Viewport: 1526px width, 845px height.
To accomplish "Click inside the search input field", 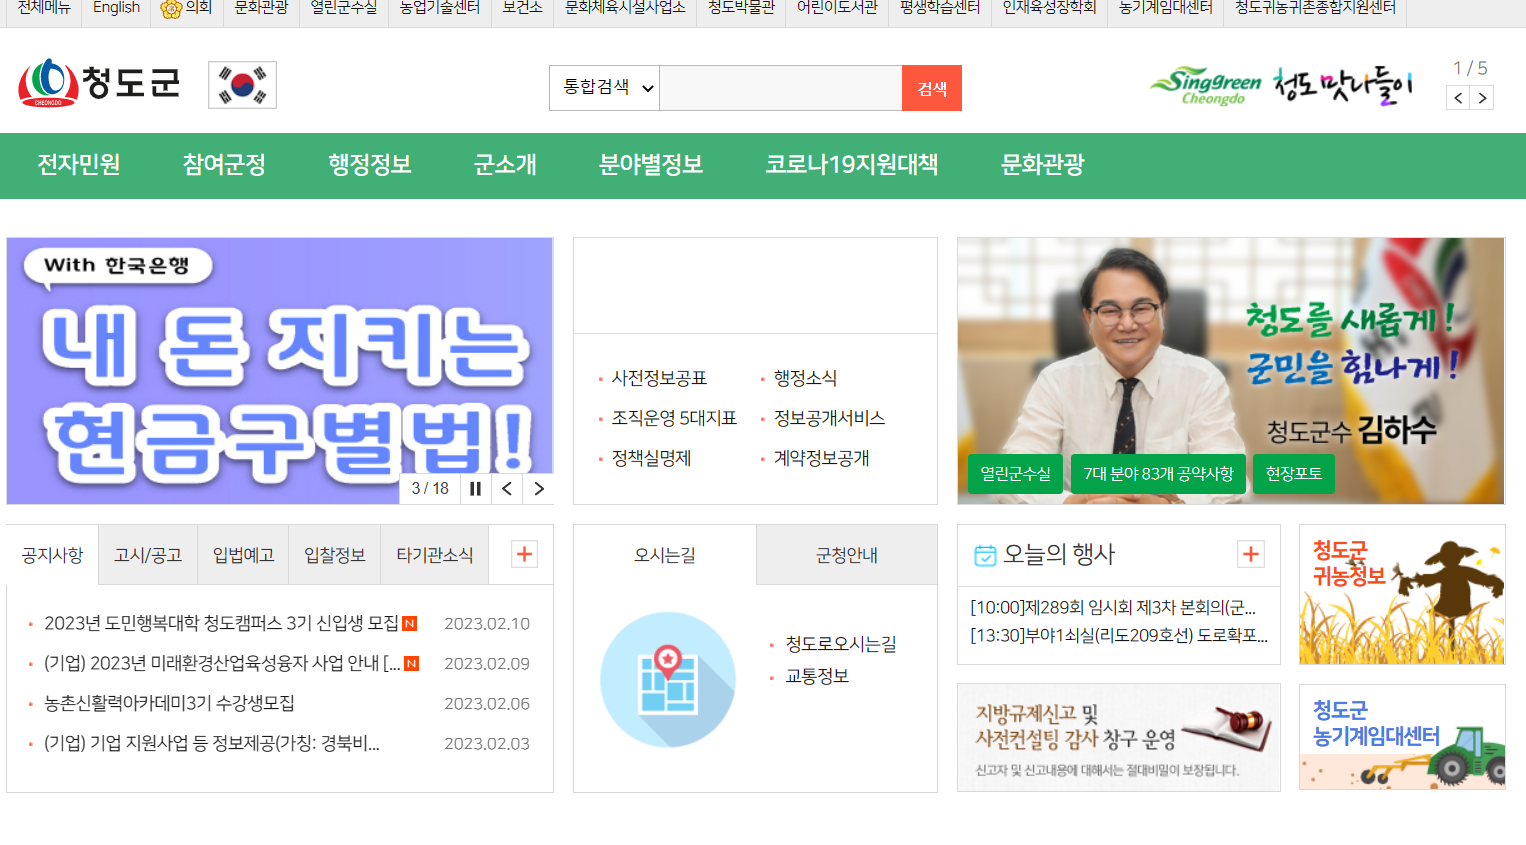I will [x=780, y=88].
